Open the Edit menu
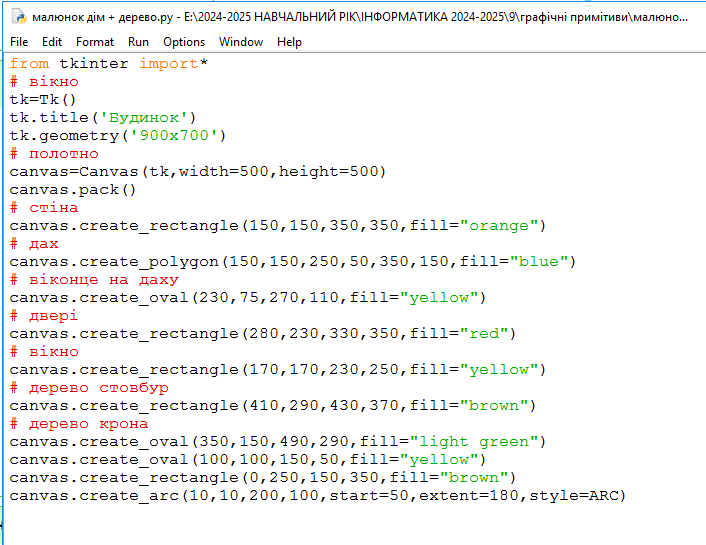This screenshot has width=706, height=545. tap(52, 42)
